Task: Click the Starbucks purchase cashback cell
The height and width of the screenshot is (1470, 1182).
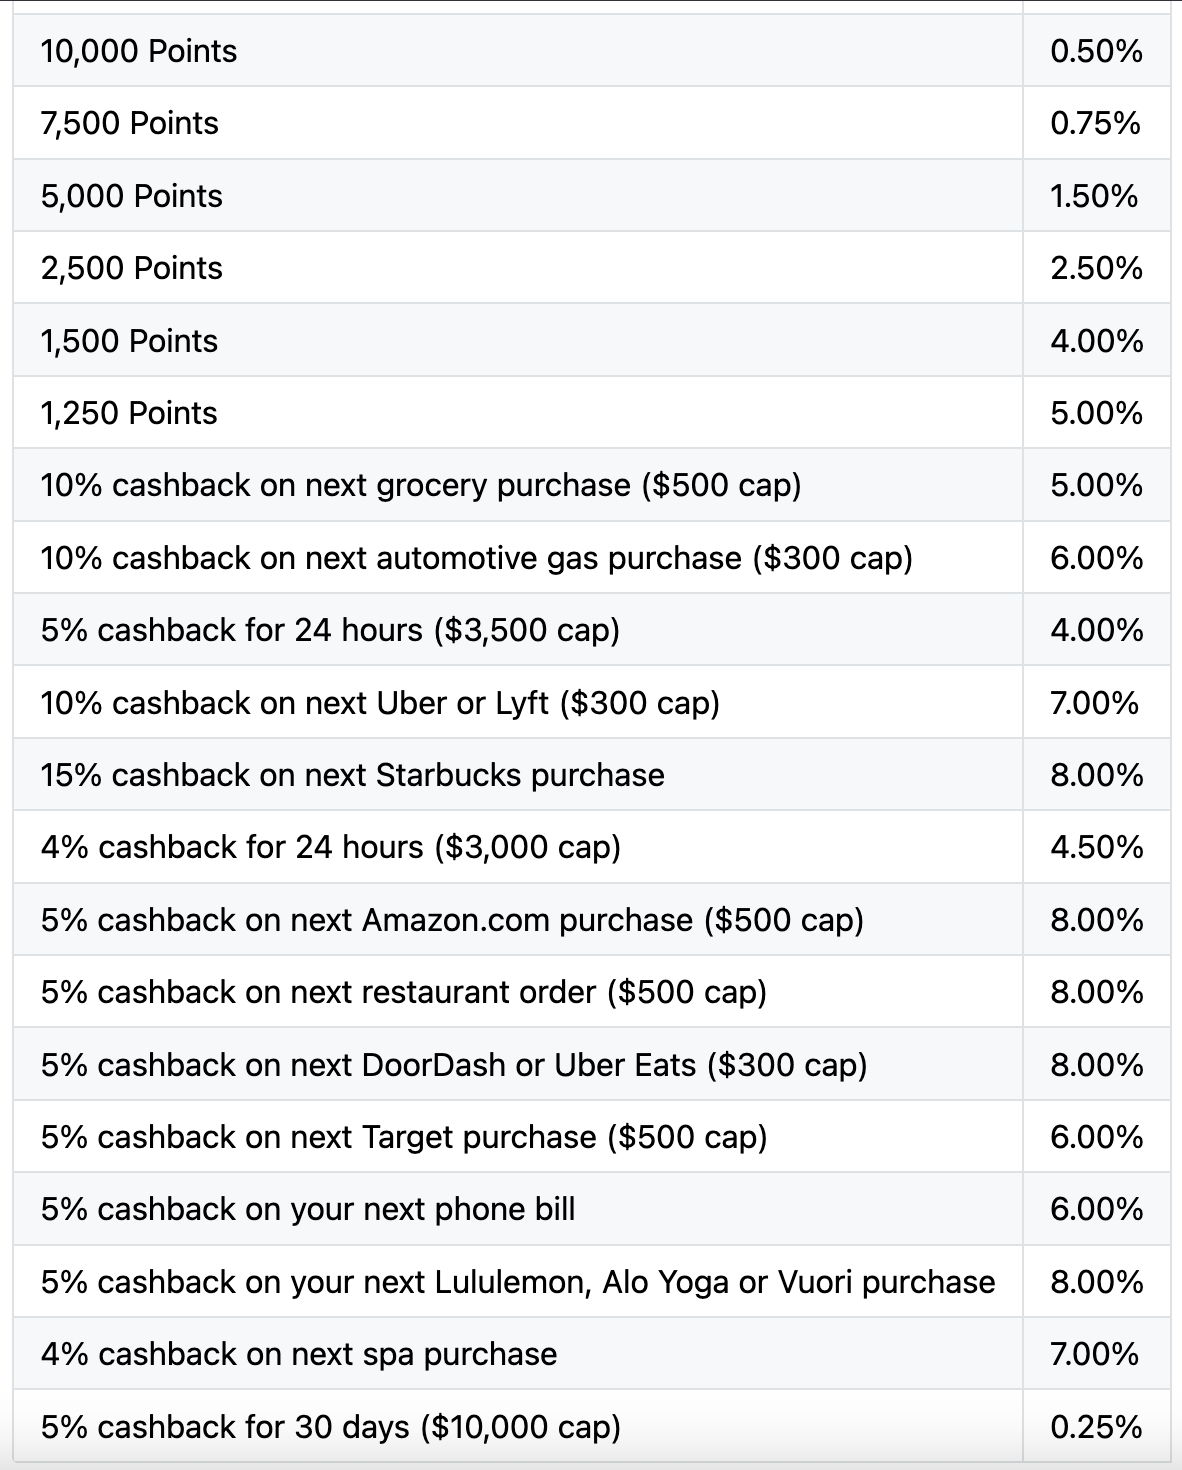Action: click(353, 775)
